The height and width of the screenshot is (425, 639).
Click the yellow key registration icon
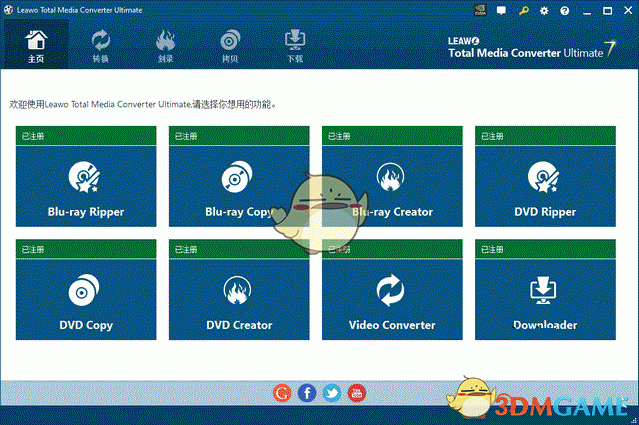tap(522, 9)
